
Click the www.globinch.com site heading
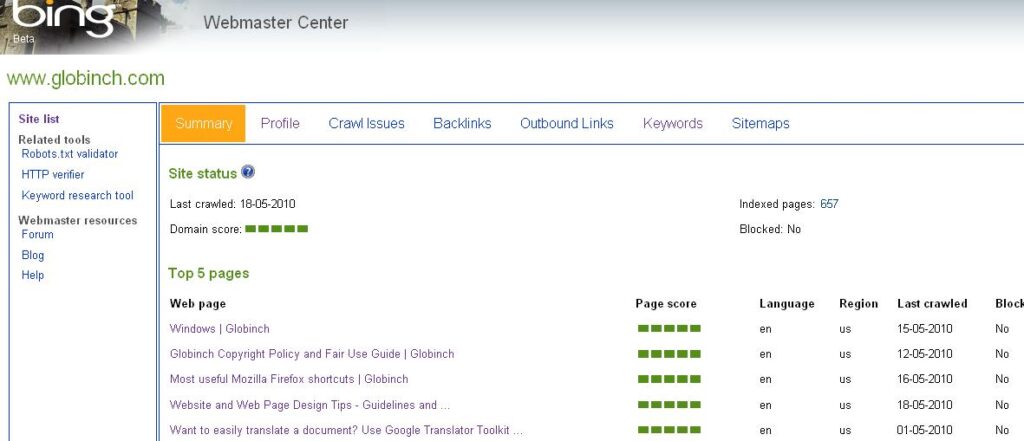coord(86,78)
